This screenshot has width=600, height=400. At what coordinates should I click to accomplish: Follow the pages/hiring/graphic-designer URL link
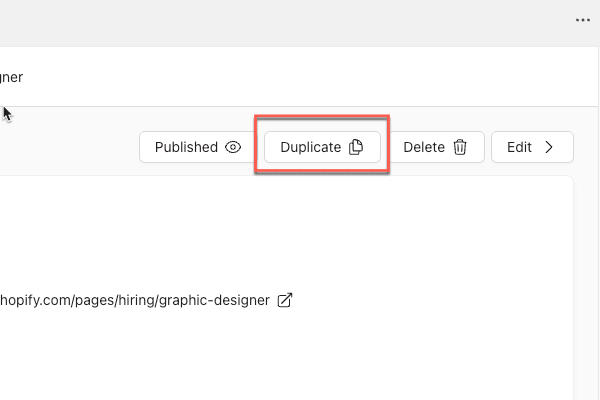[x=135, y=300]
